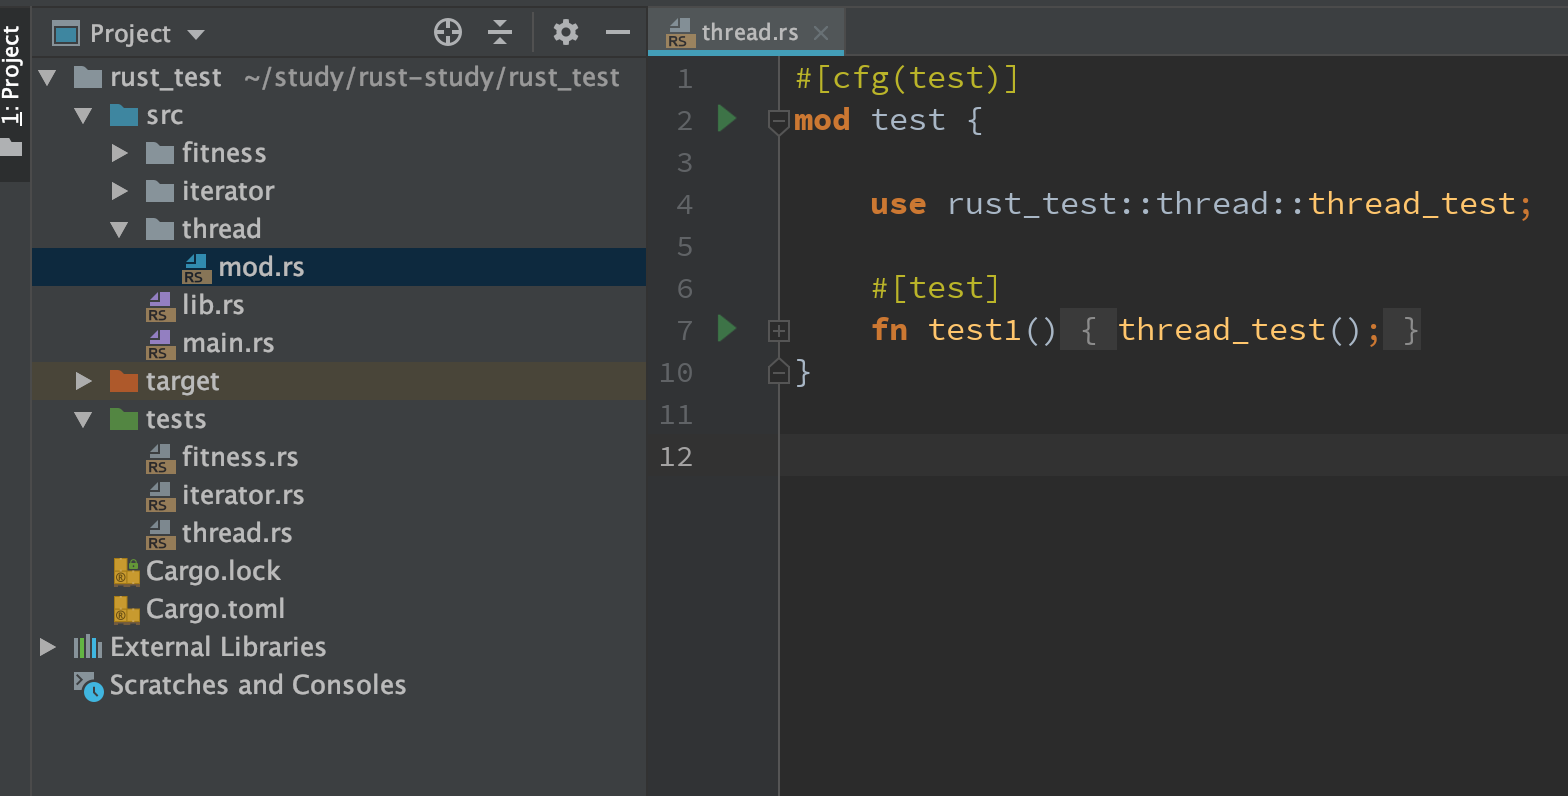Click the lib.rs file icon
This screenshot has width=1568, height=796.
(x=160, y=306)
